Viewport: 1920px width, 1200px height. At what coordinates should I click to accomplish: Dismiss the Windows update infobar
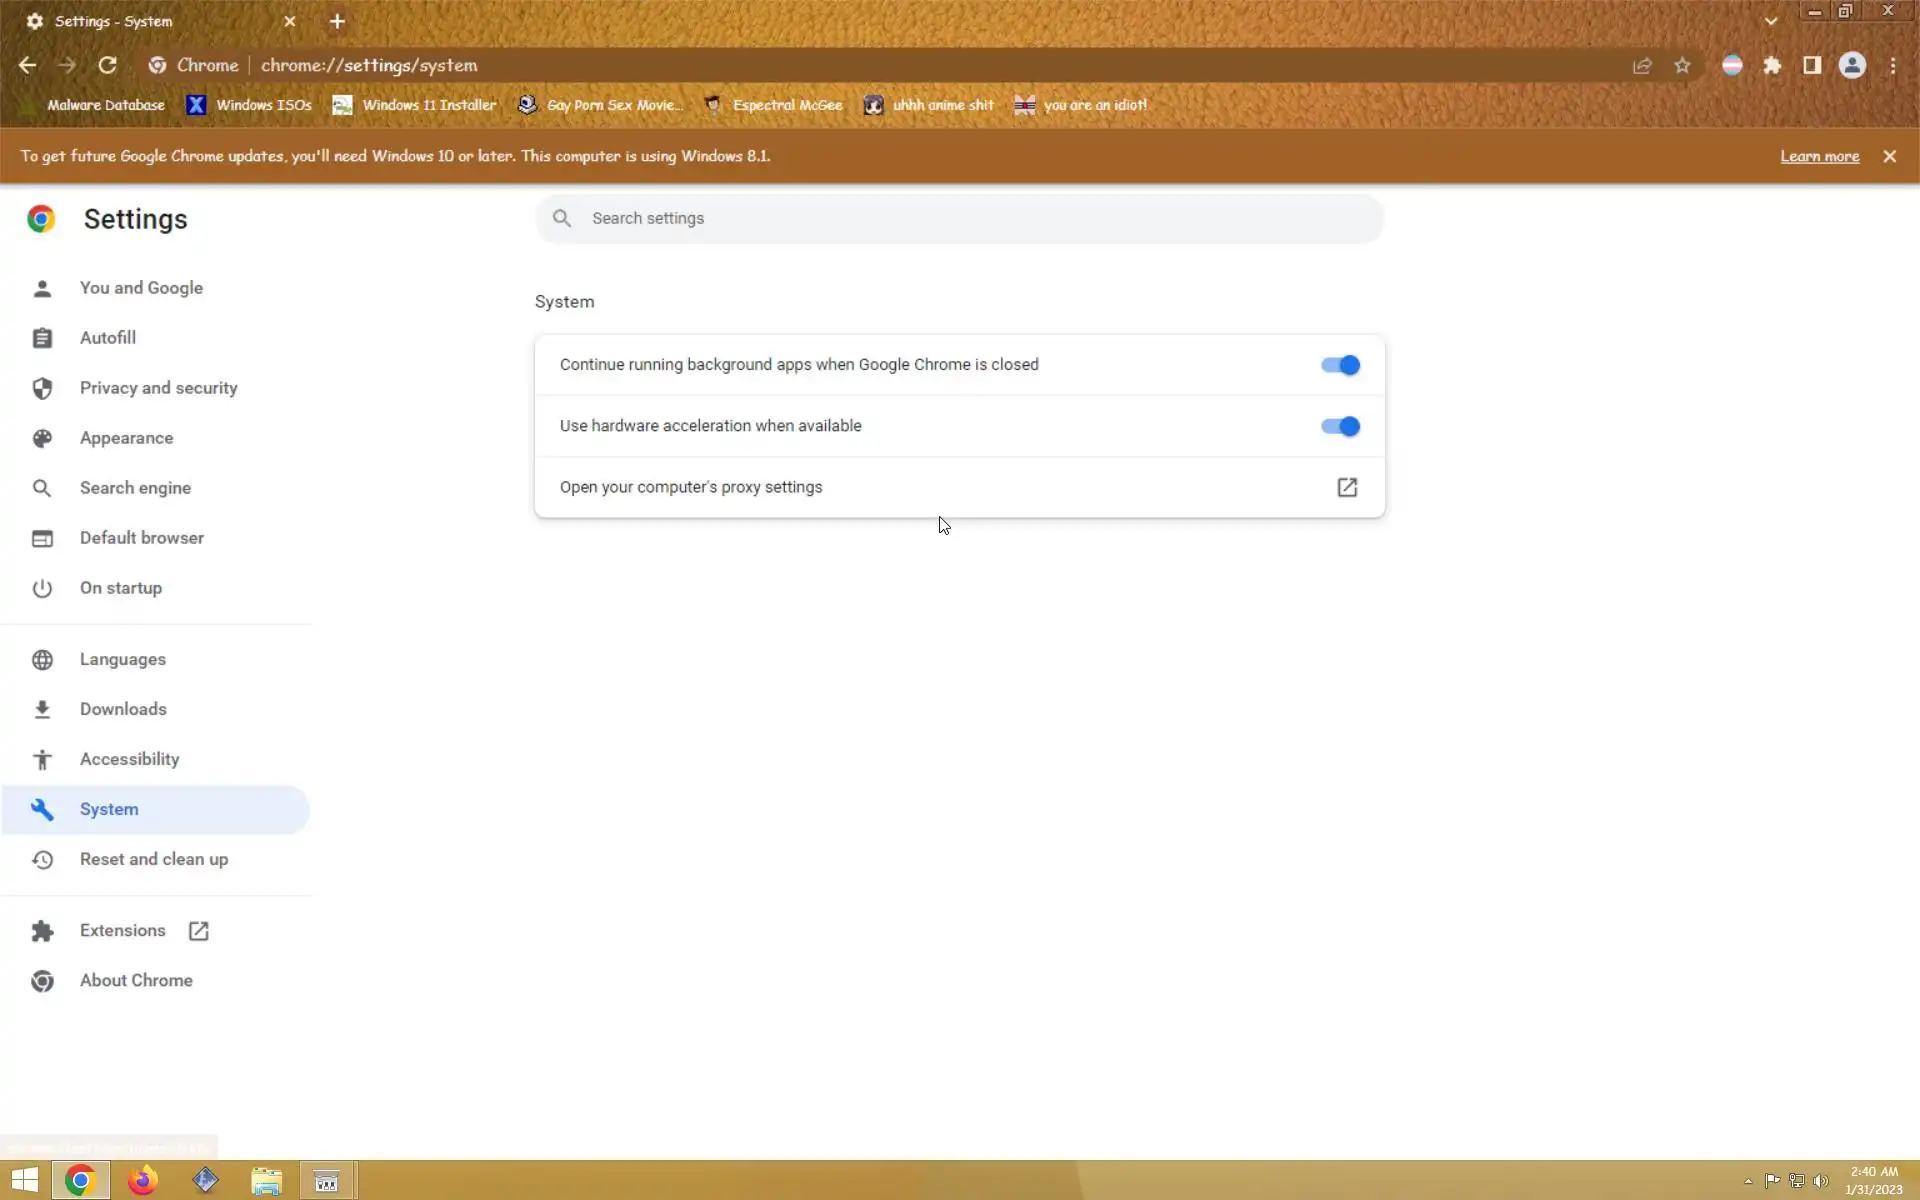1889,156
